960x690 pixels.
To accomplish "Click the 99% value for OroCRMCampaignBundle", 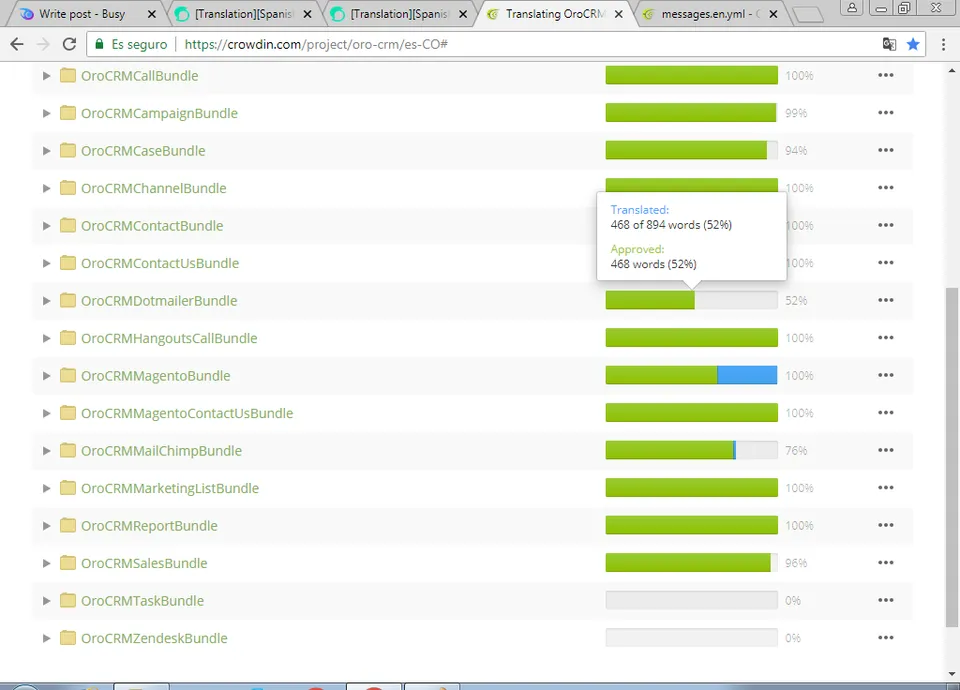I will [796, 113].
